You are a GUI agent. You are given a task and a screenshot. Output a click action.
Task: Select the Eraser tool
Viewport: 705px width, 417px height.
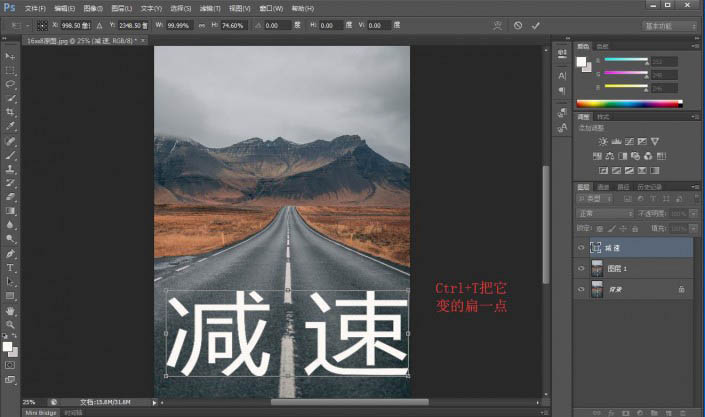[10, 197]
